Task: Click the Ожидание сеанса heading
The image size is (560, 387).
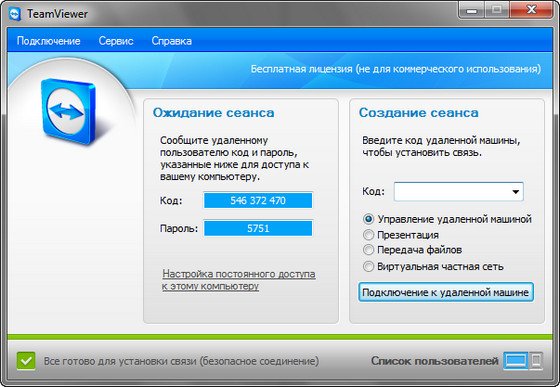Action: (x=214, y=112)
